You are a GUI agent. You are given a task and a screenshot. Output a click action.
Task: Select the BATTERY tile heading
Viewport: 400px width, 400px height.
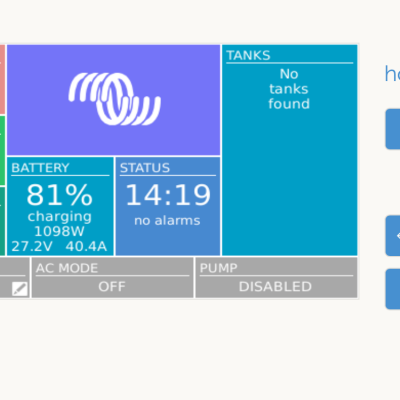pos(40,168)
